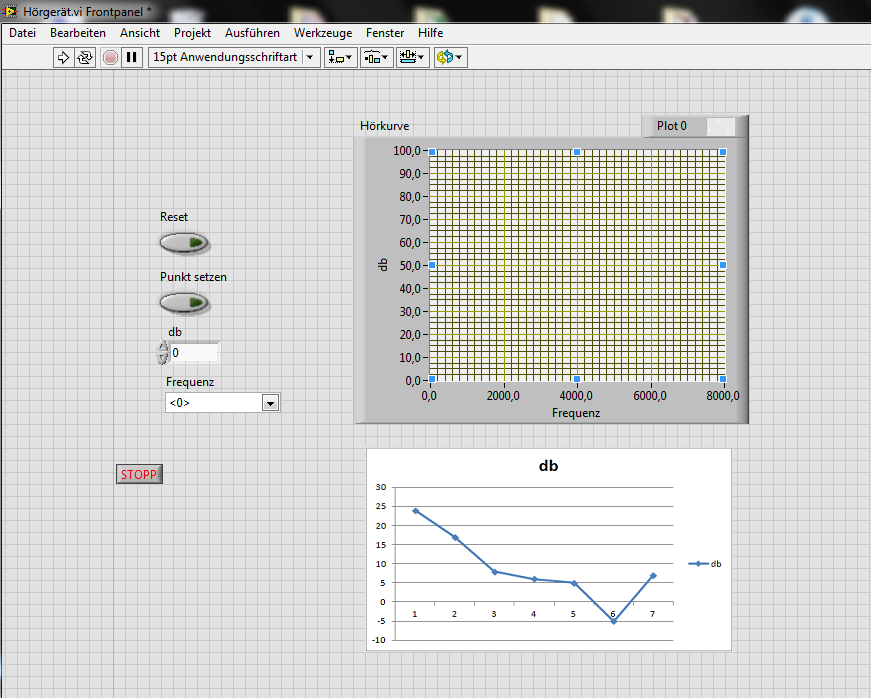871x698 pixels.
Task: Click the Pause toolbar button
Action: pos(132,57)
